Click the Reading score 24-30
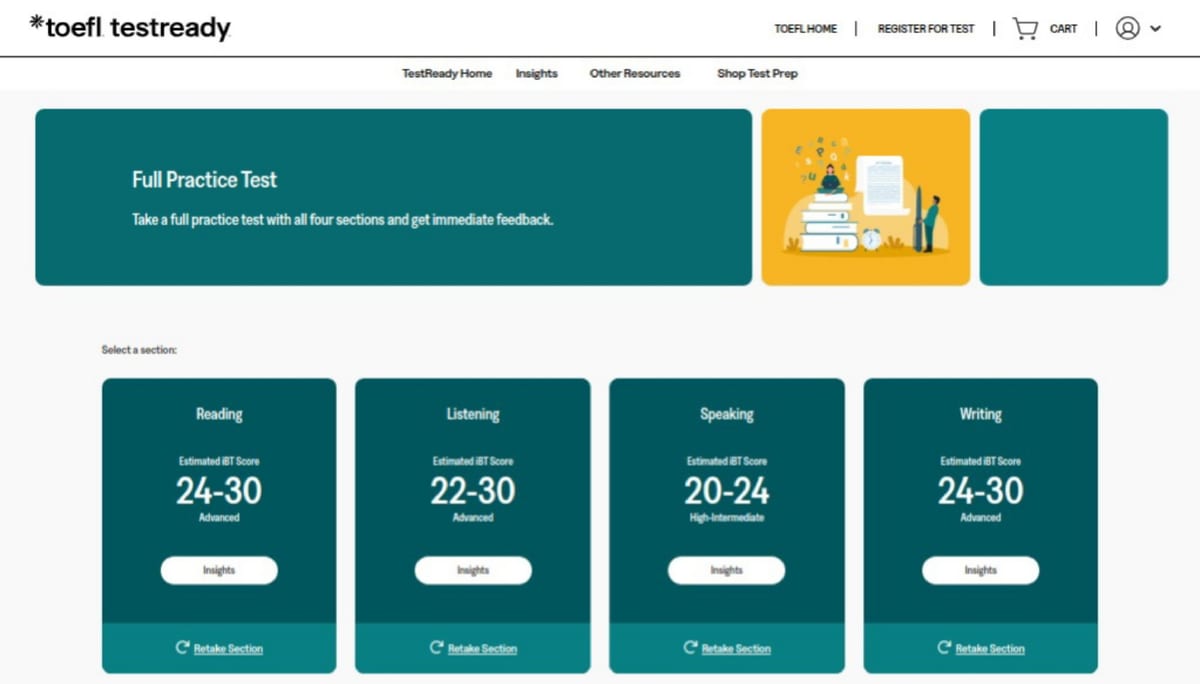Screen dimensions: 1200x684 tap(219, 490)
